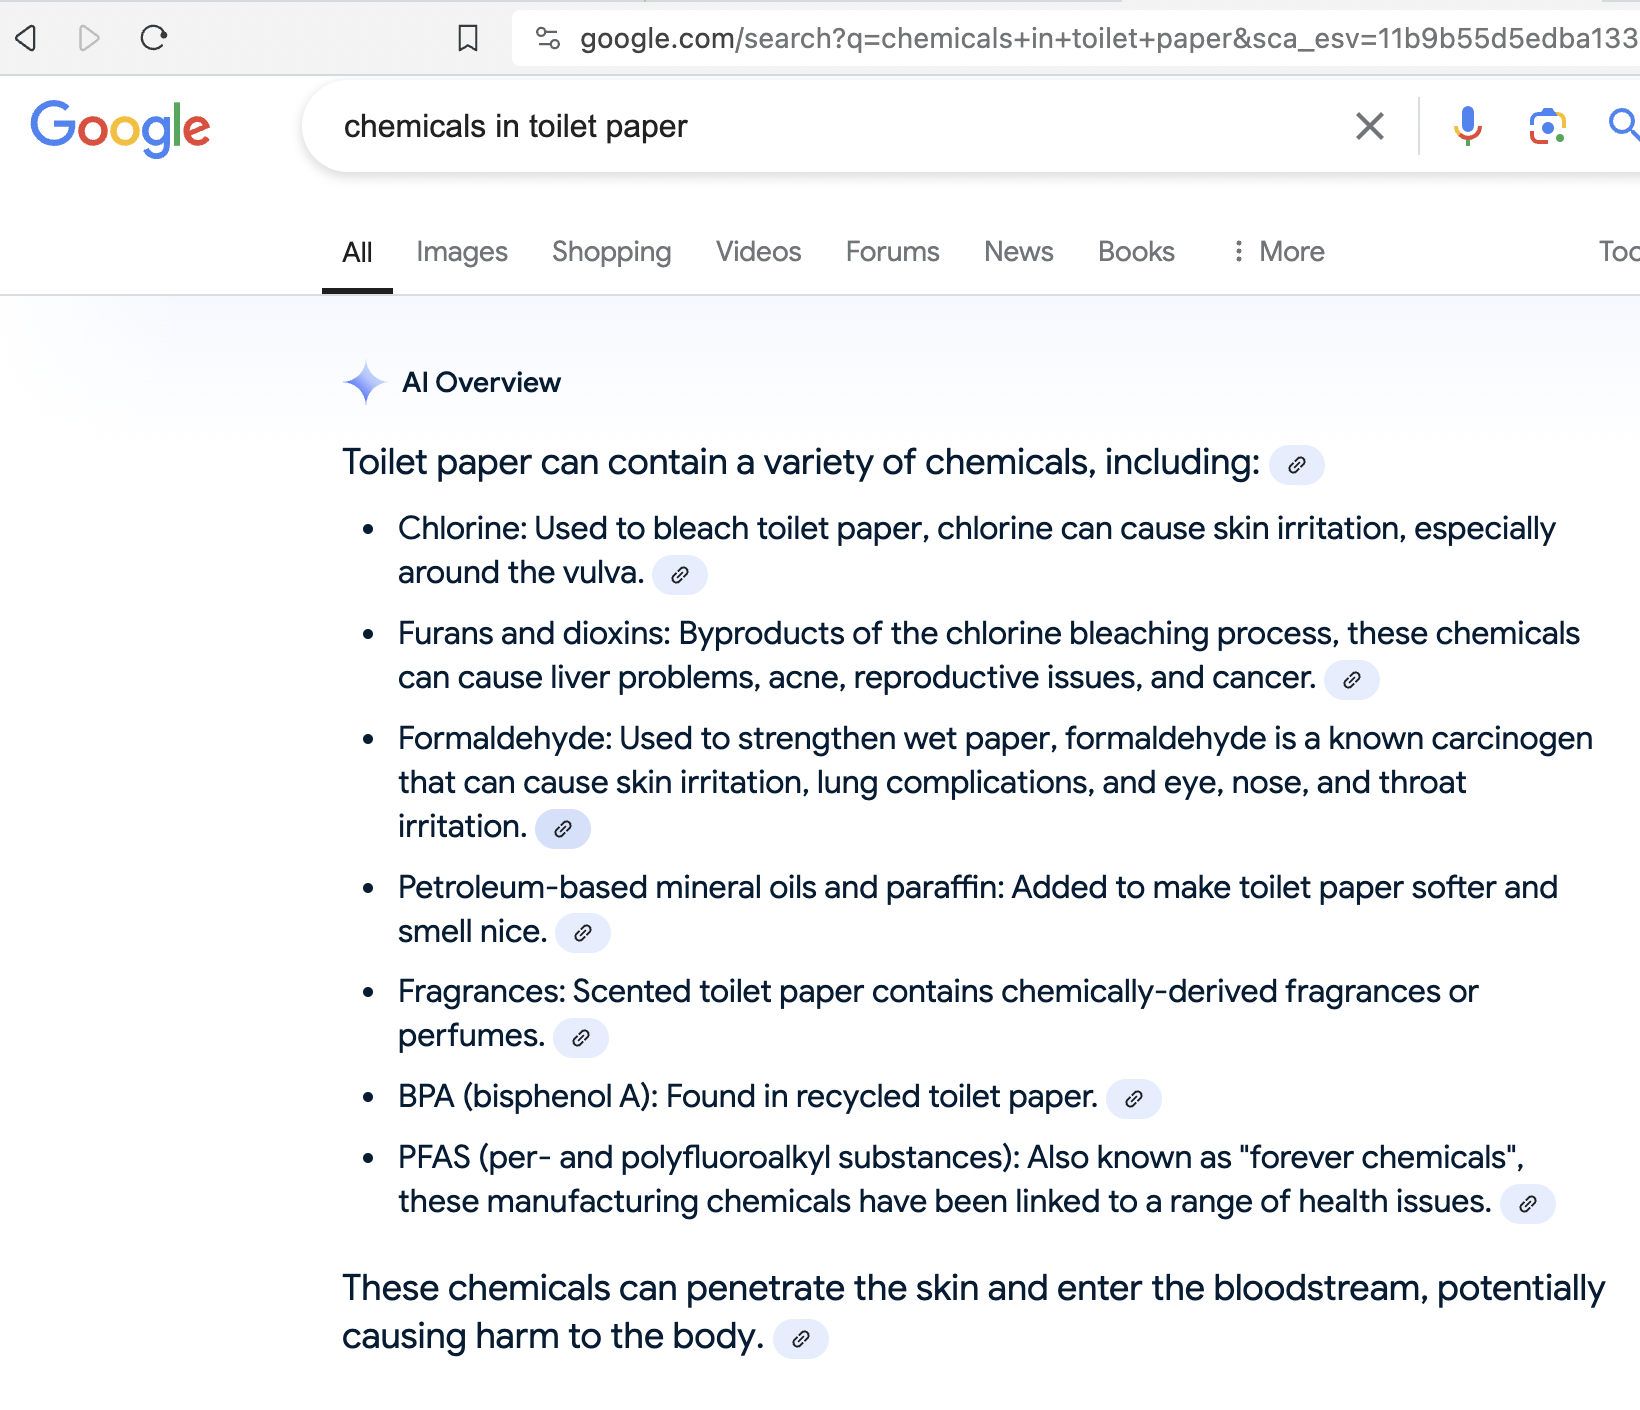Open source link after Formaldehyde bullet

[x=563, y=829]
